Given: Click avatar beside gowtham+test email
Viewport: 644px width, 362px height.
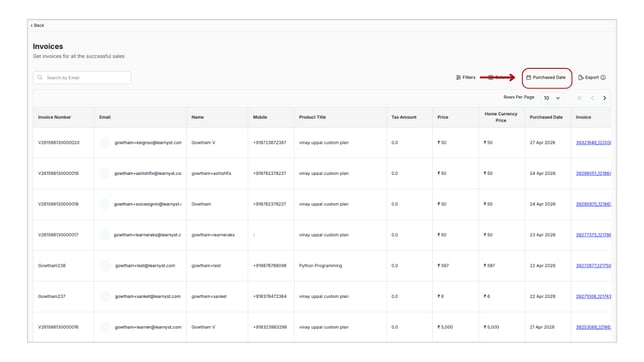Looking at the screenshot, I should (x=105, y=266).
